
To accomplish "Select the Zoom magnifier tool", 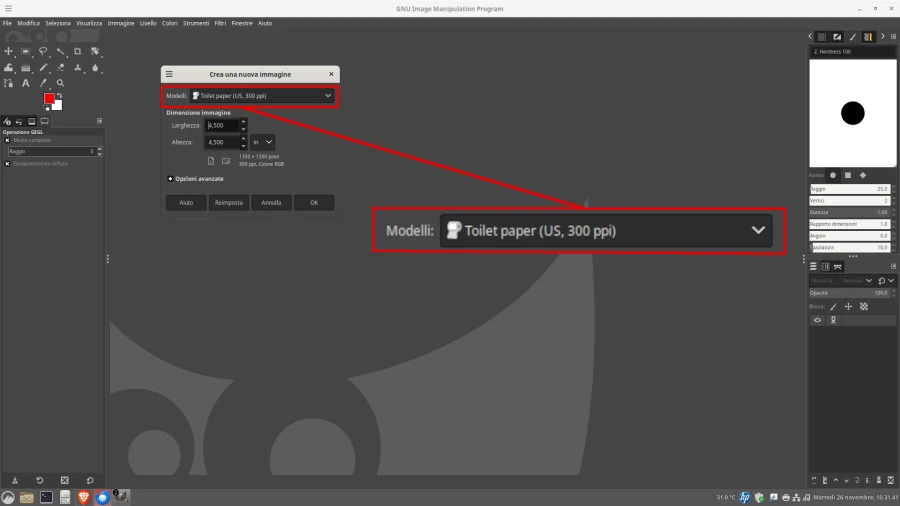I will 60,83.
